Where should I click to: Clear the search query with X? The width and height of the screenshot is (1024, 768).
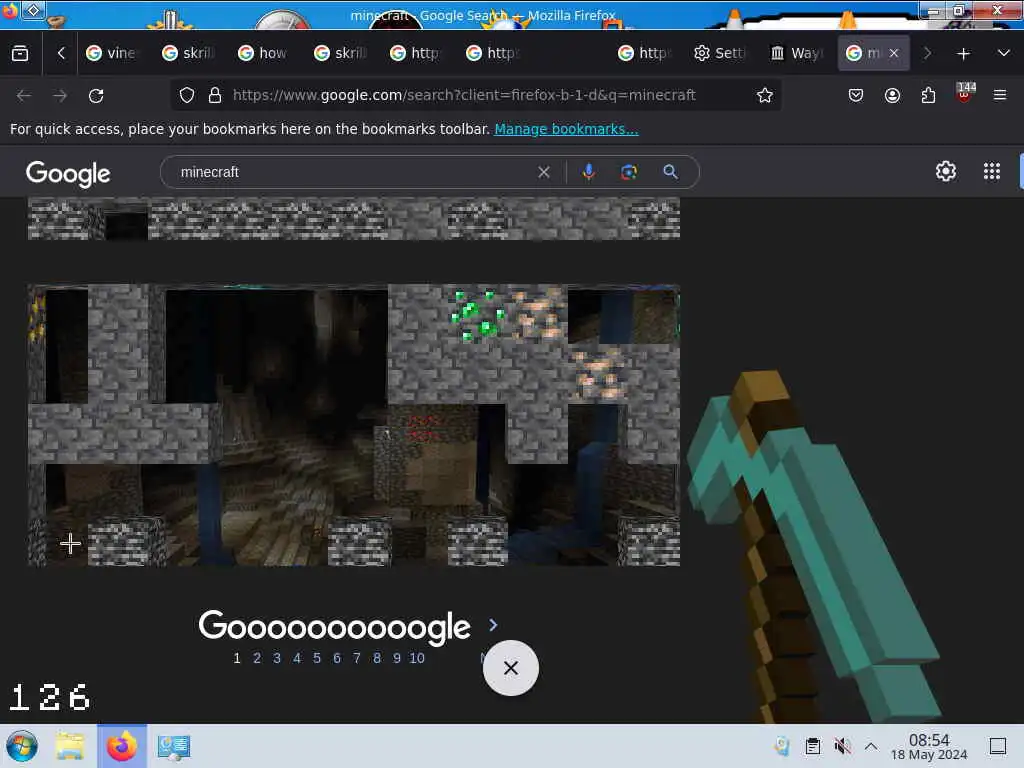pyautogui.click(x=543, y=172)
